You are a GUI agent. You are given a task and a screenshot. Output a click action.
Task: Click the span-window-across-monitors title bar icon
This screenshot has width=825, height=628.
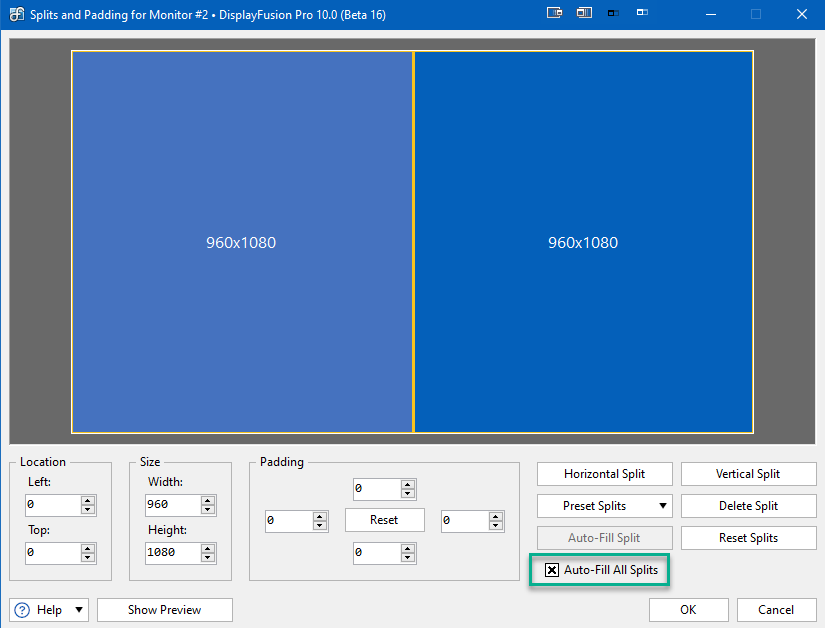point(584,14)
